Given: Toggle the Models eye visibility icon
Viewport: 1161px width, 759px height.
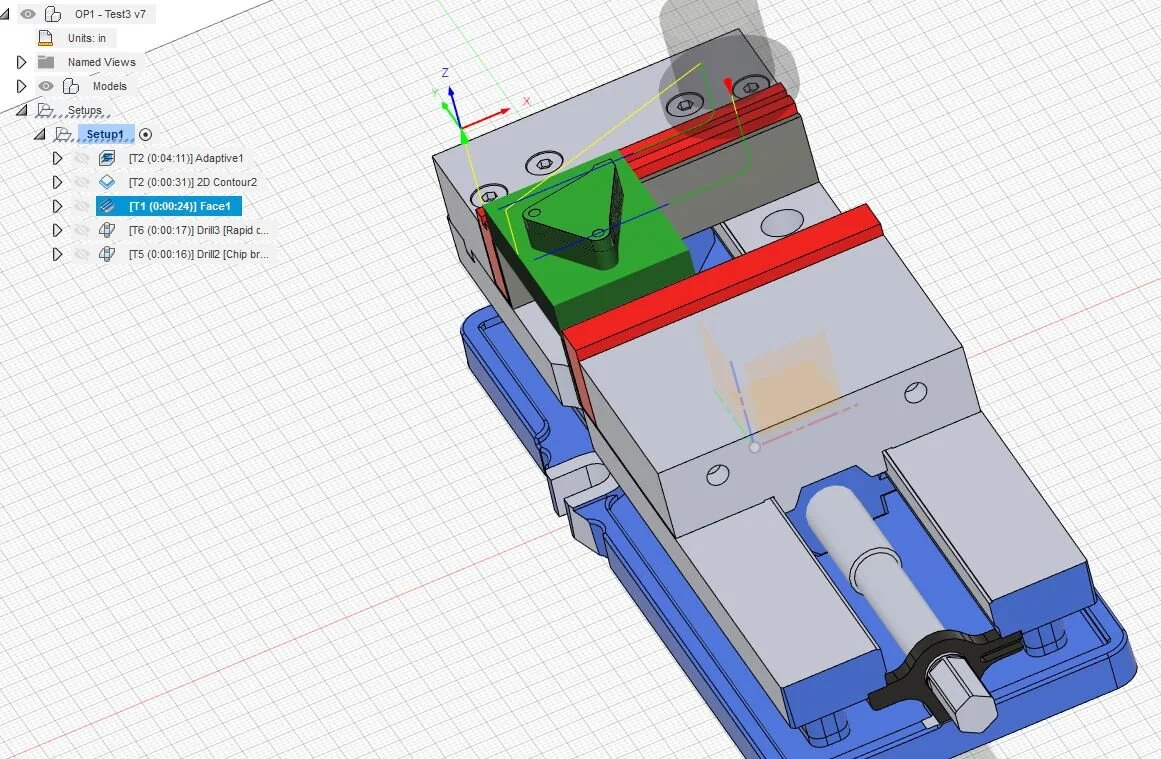Looking at the screenshot, I should pyautogui.click(x=46, y=86).
